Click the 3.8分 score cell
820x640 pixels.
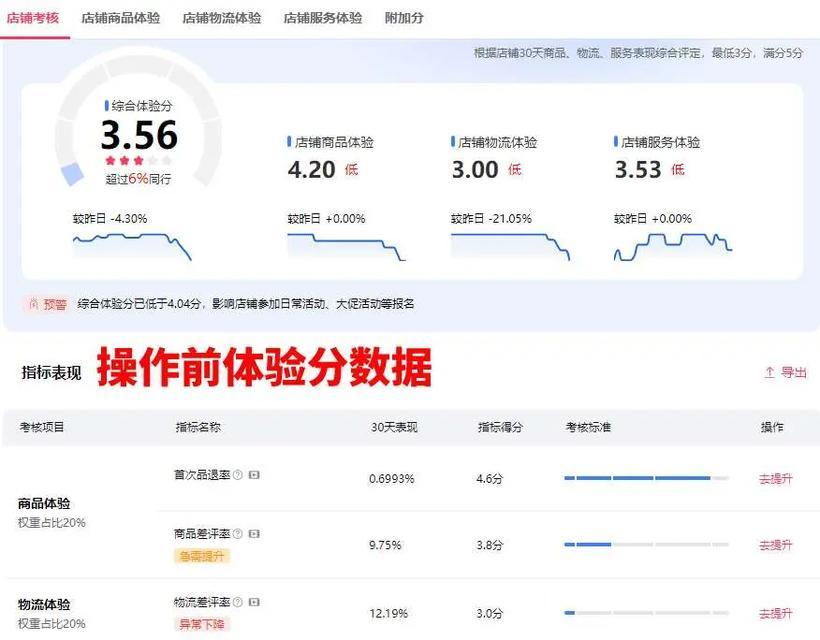(x=489, y=545)
